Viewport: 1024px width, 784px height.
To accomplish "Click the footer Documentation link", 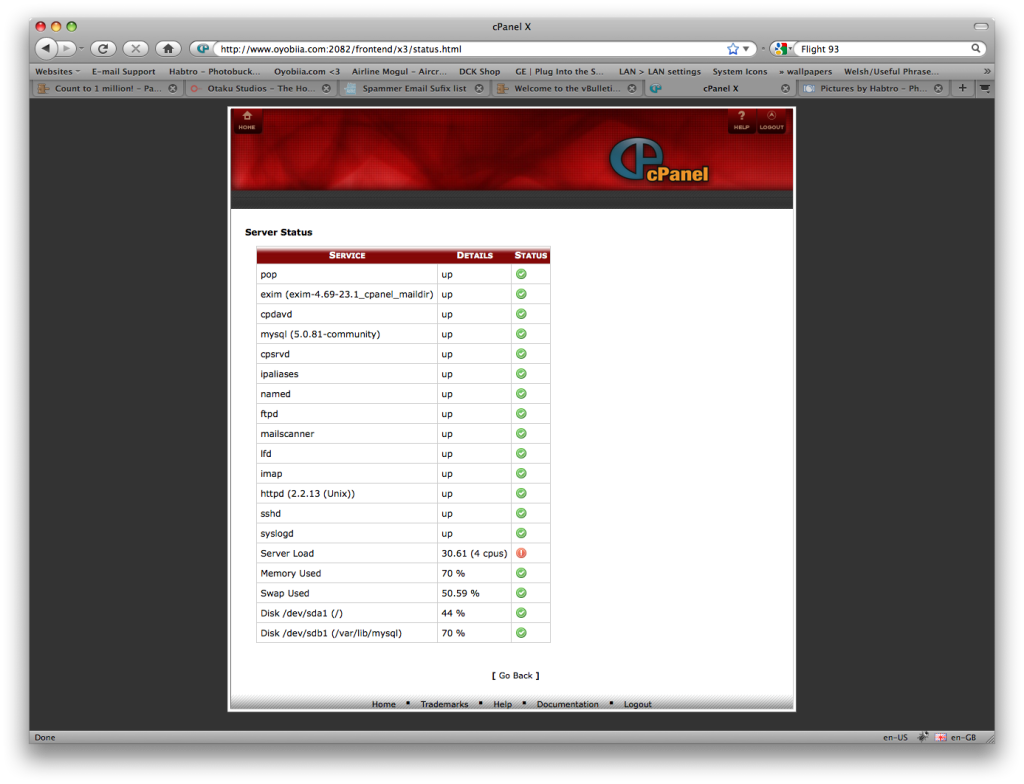I will pos(568,704).
